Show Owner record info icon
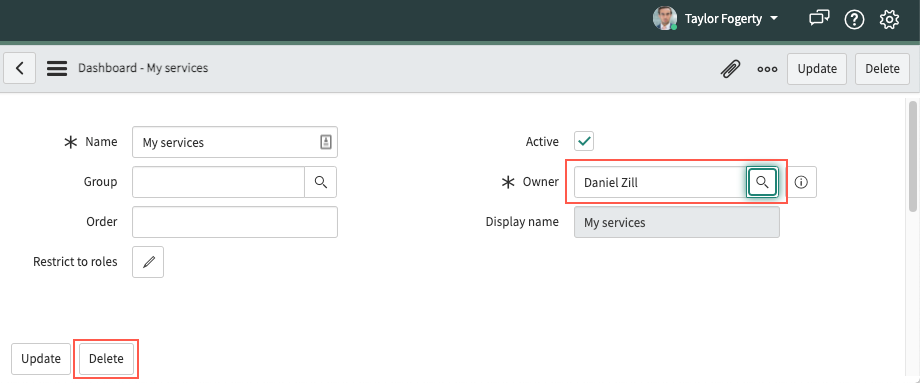Image resolution: width=920 pixels, height=383 pixels. click(801, 182)
